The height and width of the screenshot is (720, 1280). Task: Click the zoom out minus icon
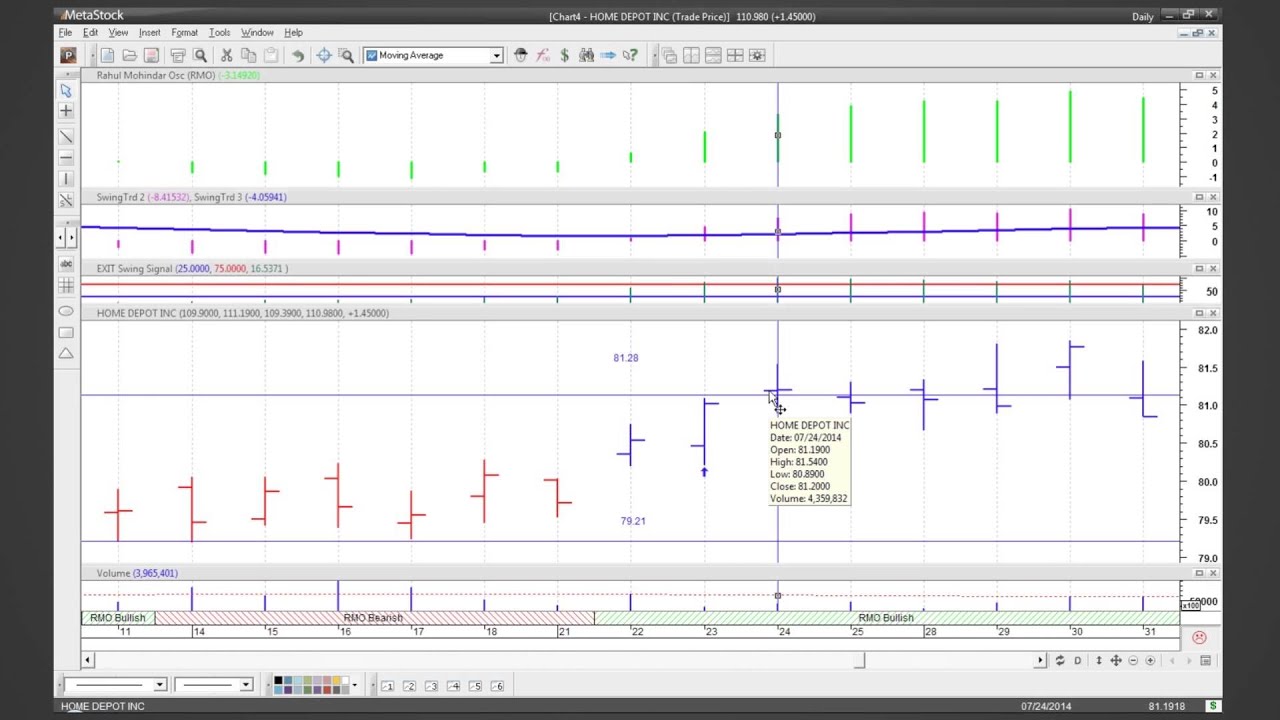click(x=1133, y=661)
